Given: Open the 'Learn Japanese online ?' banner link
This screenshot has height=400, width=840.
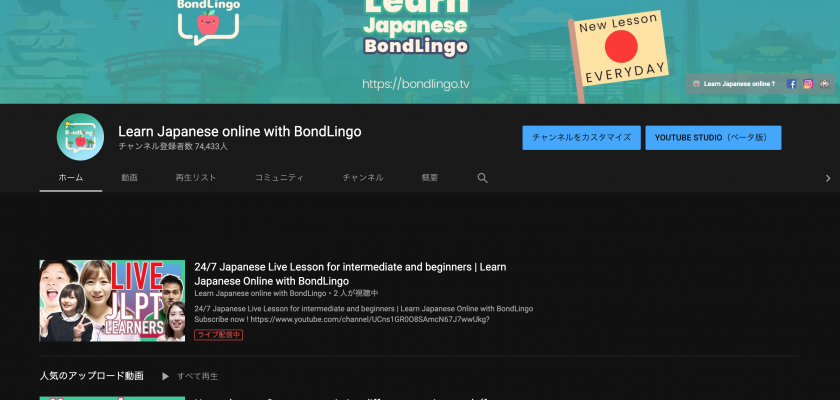Looking at the screenshot, I should (x=739, y=85).
